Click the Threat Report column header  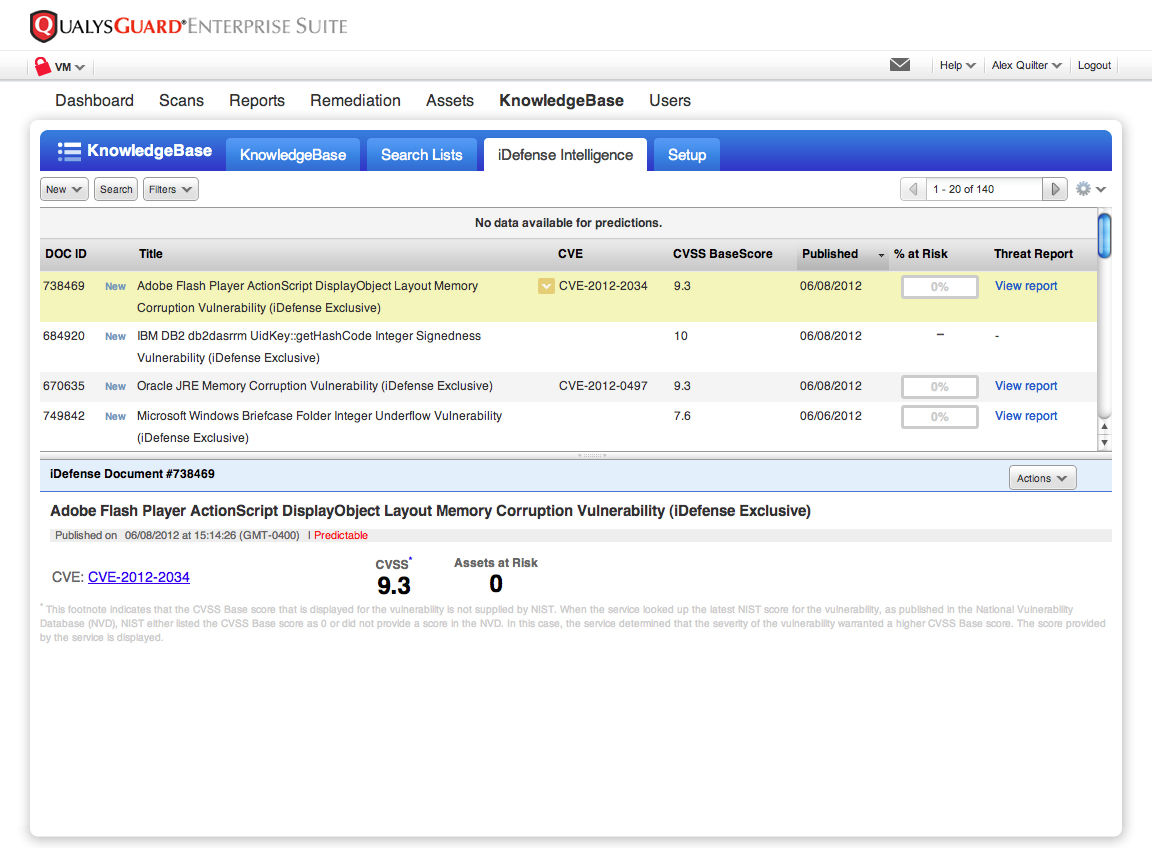click(x=1033, y=253)
